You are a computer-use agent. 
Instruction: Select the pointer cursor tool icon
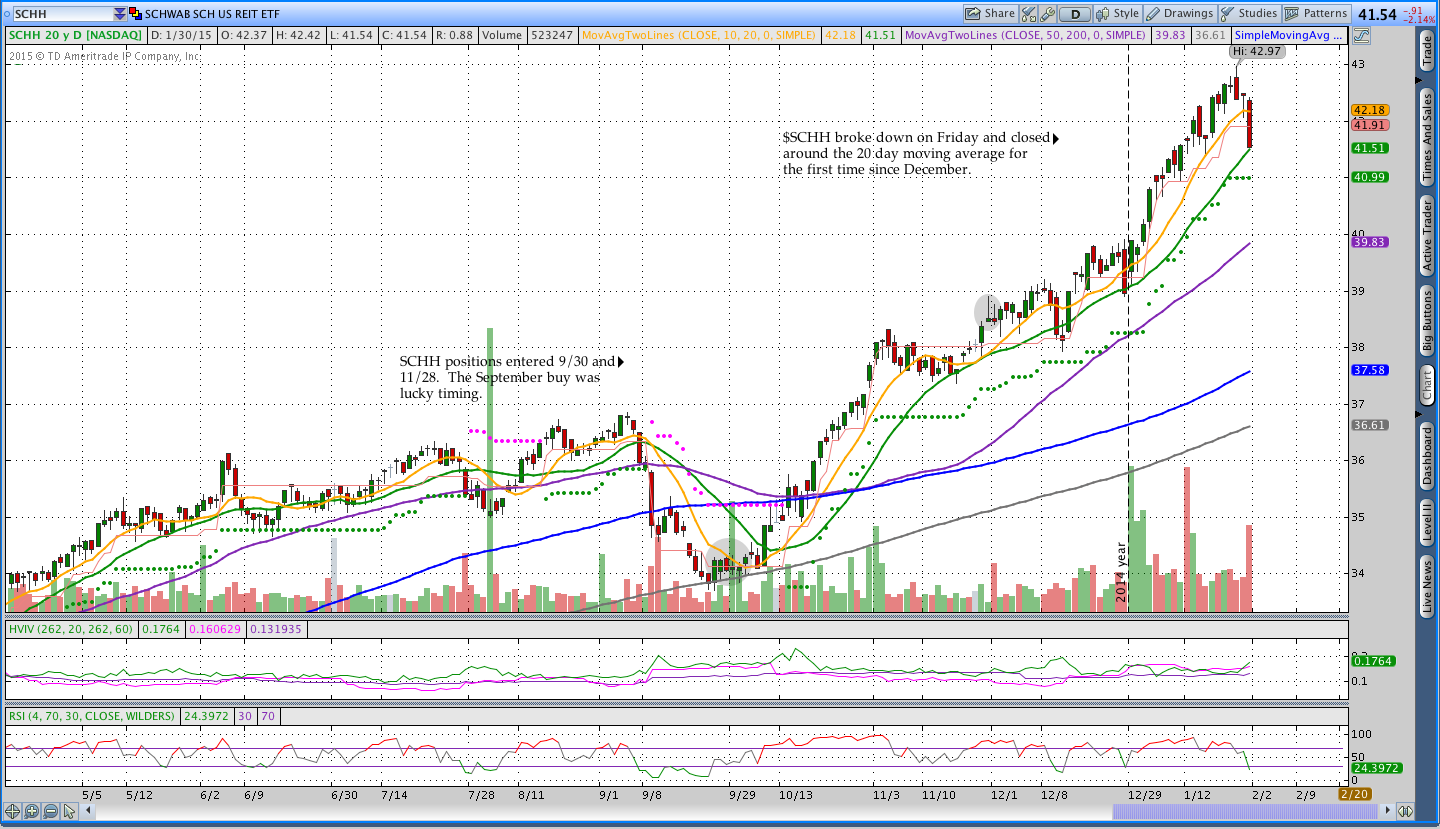(x=69, y=811)
